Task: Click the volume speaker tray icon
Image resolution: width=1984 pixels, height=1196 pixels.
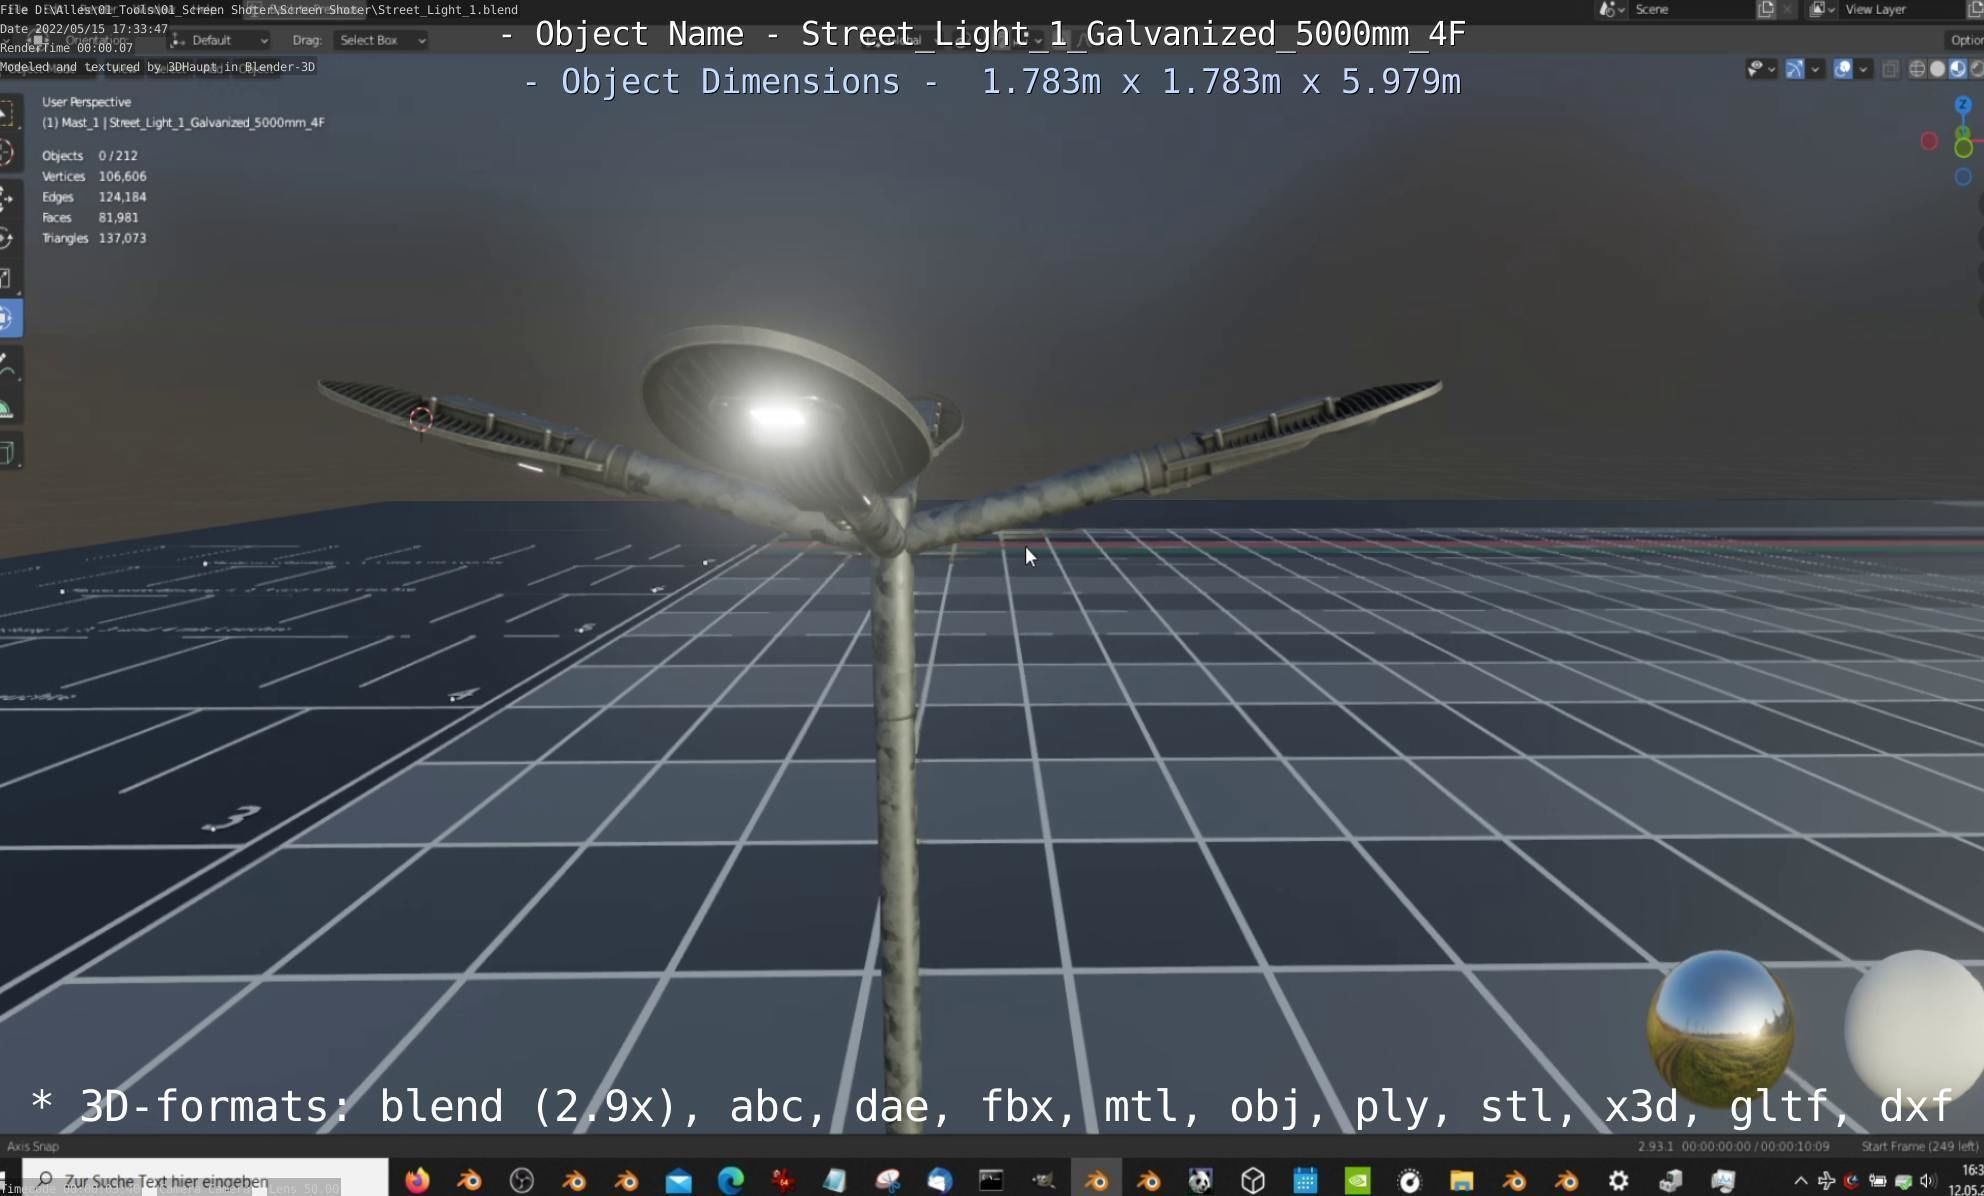Action: point(1927,1181)
